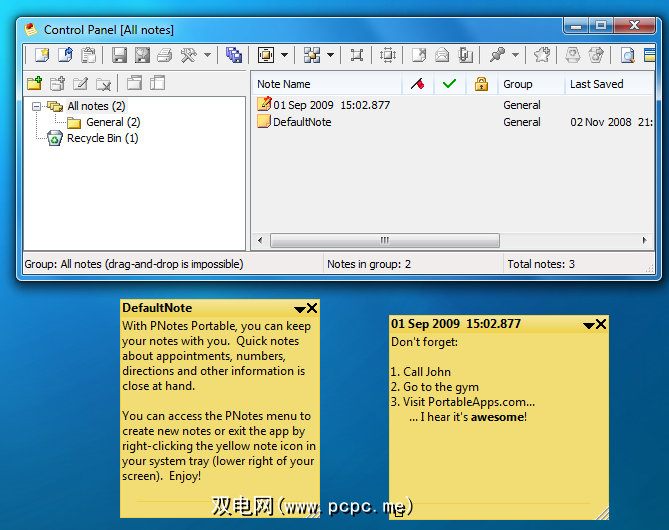Click the restore placement arrows icon
The image size is (669, 530).
387,55
